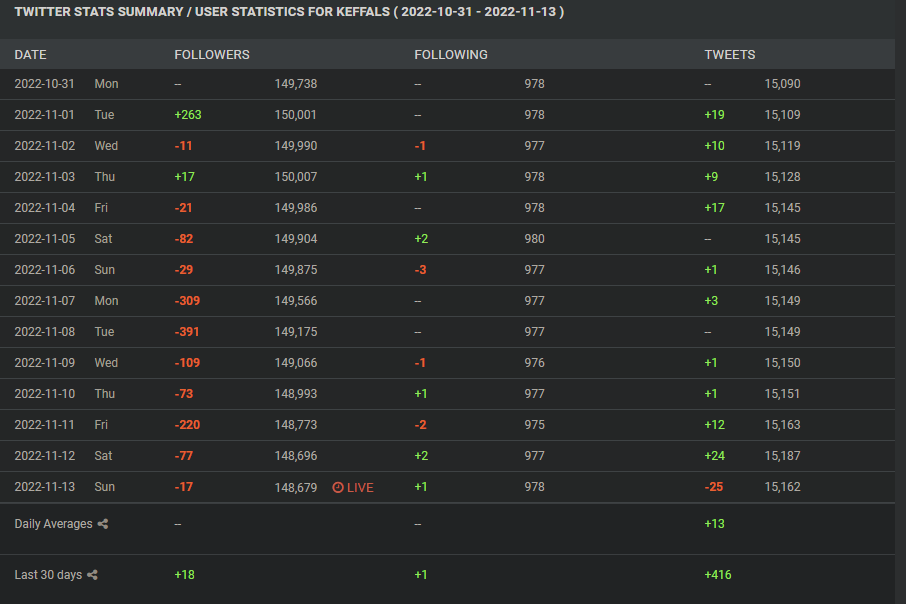Click the +3 tweets change

[x=711, y=301]
